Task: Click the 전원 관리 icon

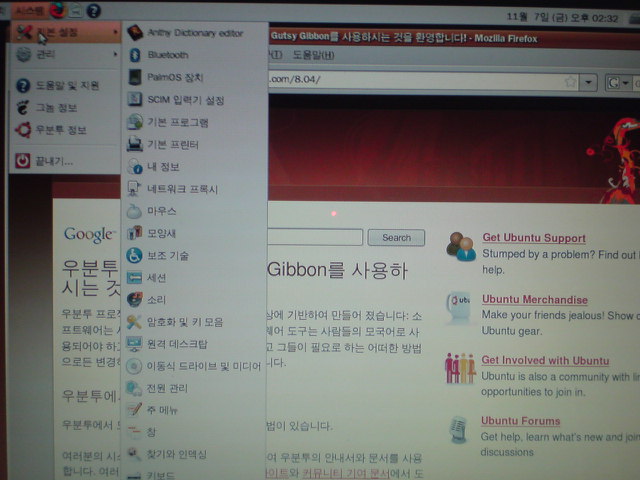Action: tap(134, 388)
